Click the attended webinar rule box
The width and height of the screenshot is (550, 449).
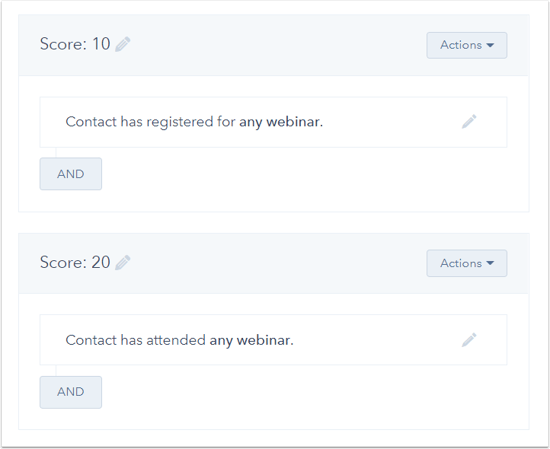(273, 340)
